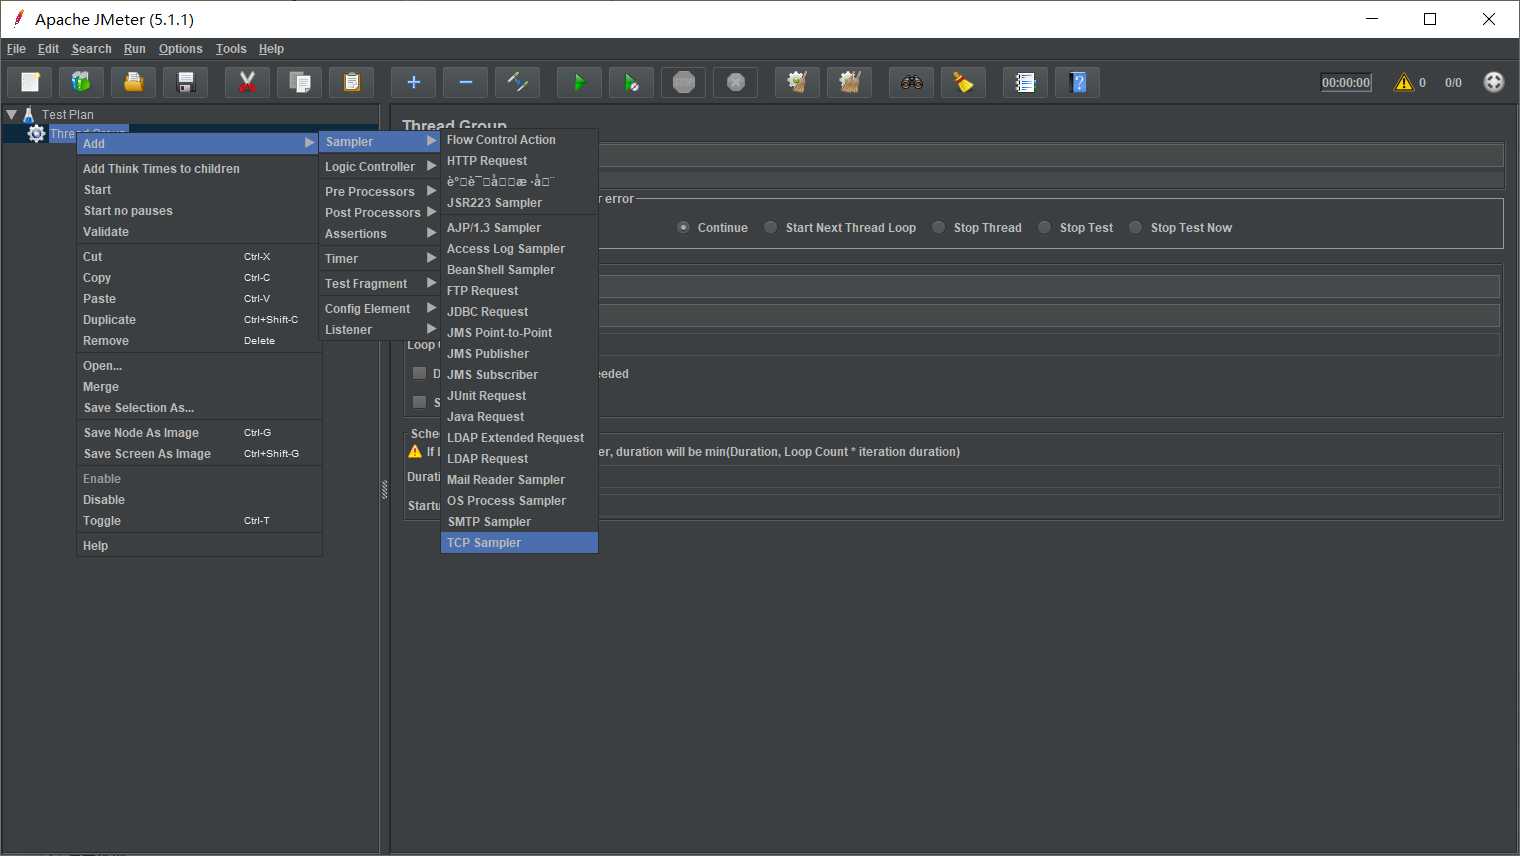Click Start no pauses toolbar icon
This screenshot has height=856, width=1520.
pyautogui.click(x=632, y=82)
